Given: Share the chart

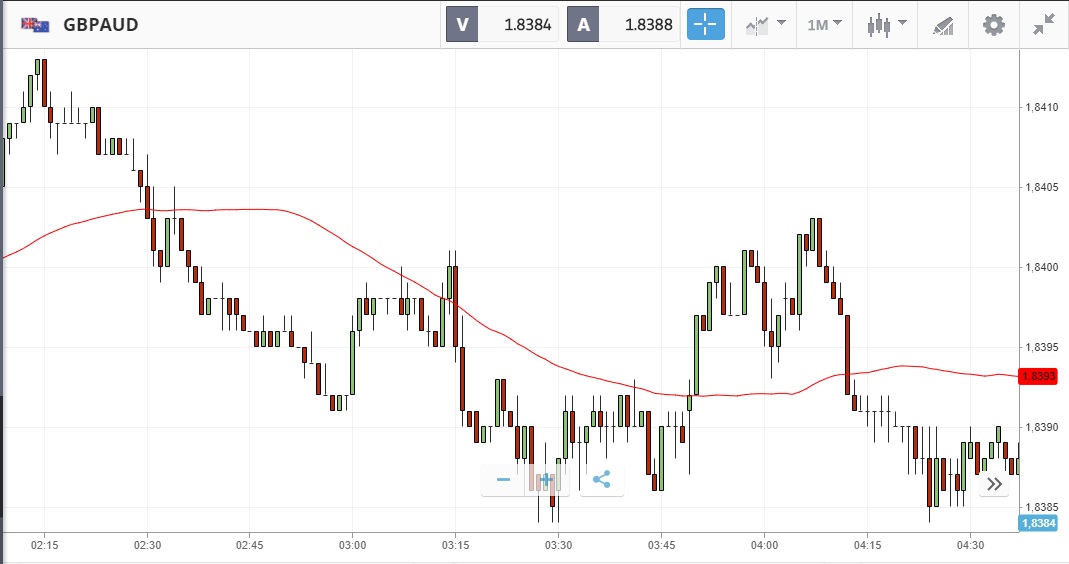Looking at the screenshot, I should (601, 480).
